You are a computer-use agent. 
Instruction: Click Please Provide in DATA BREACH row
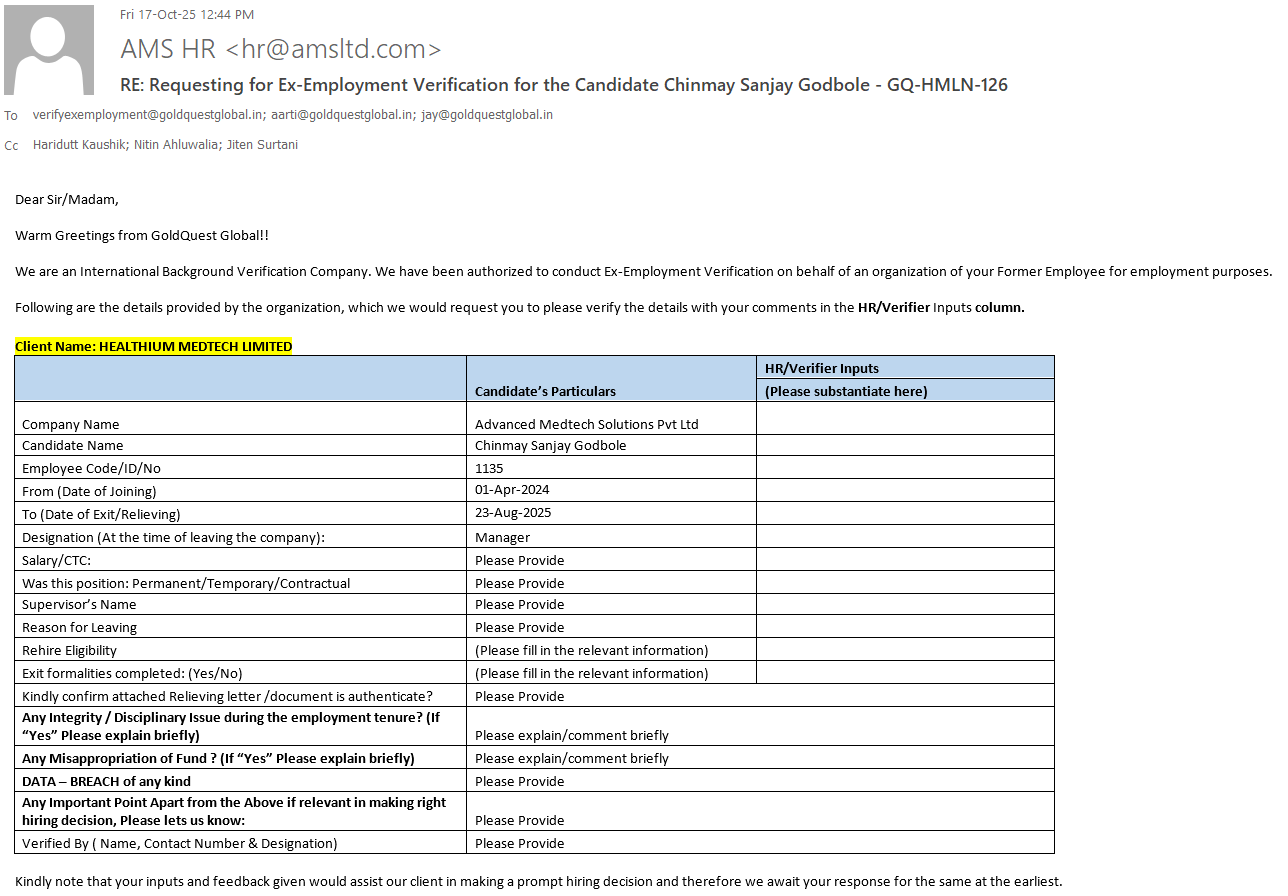click(x=520, y=781)
